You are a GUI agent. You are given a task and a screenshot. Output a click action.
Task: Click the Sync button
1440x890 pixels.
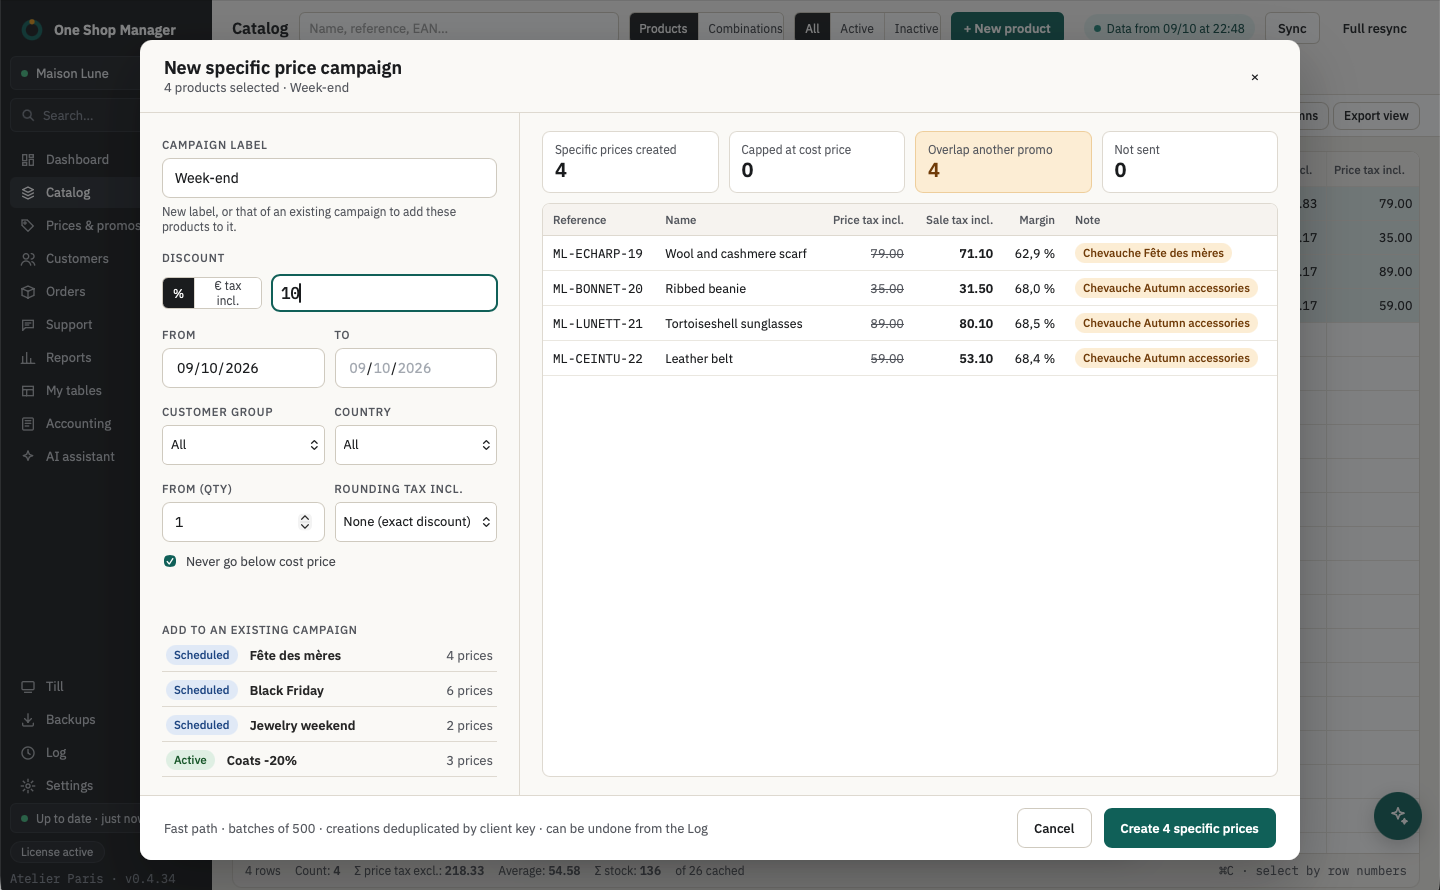[1292, 29]
